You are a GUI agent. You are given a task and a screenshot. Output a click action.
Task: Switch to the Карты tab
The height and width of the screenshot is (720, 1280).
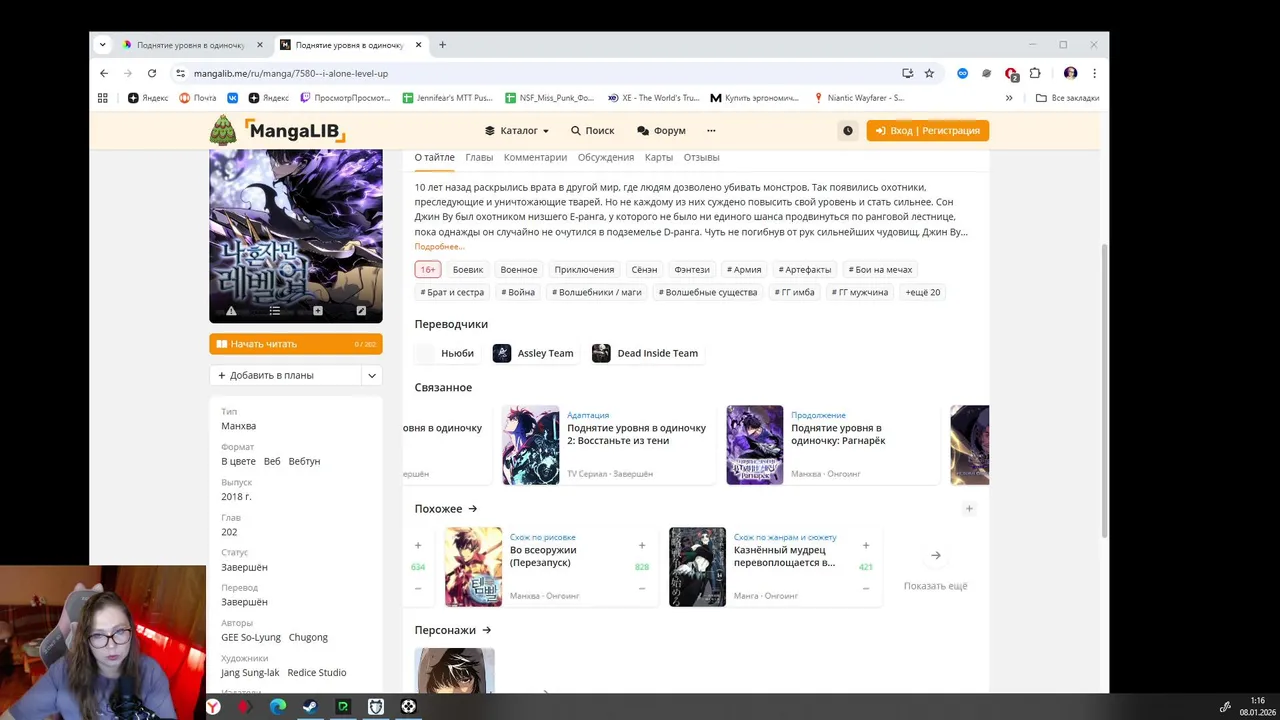[659, 157]
